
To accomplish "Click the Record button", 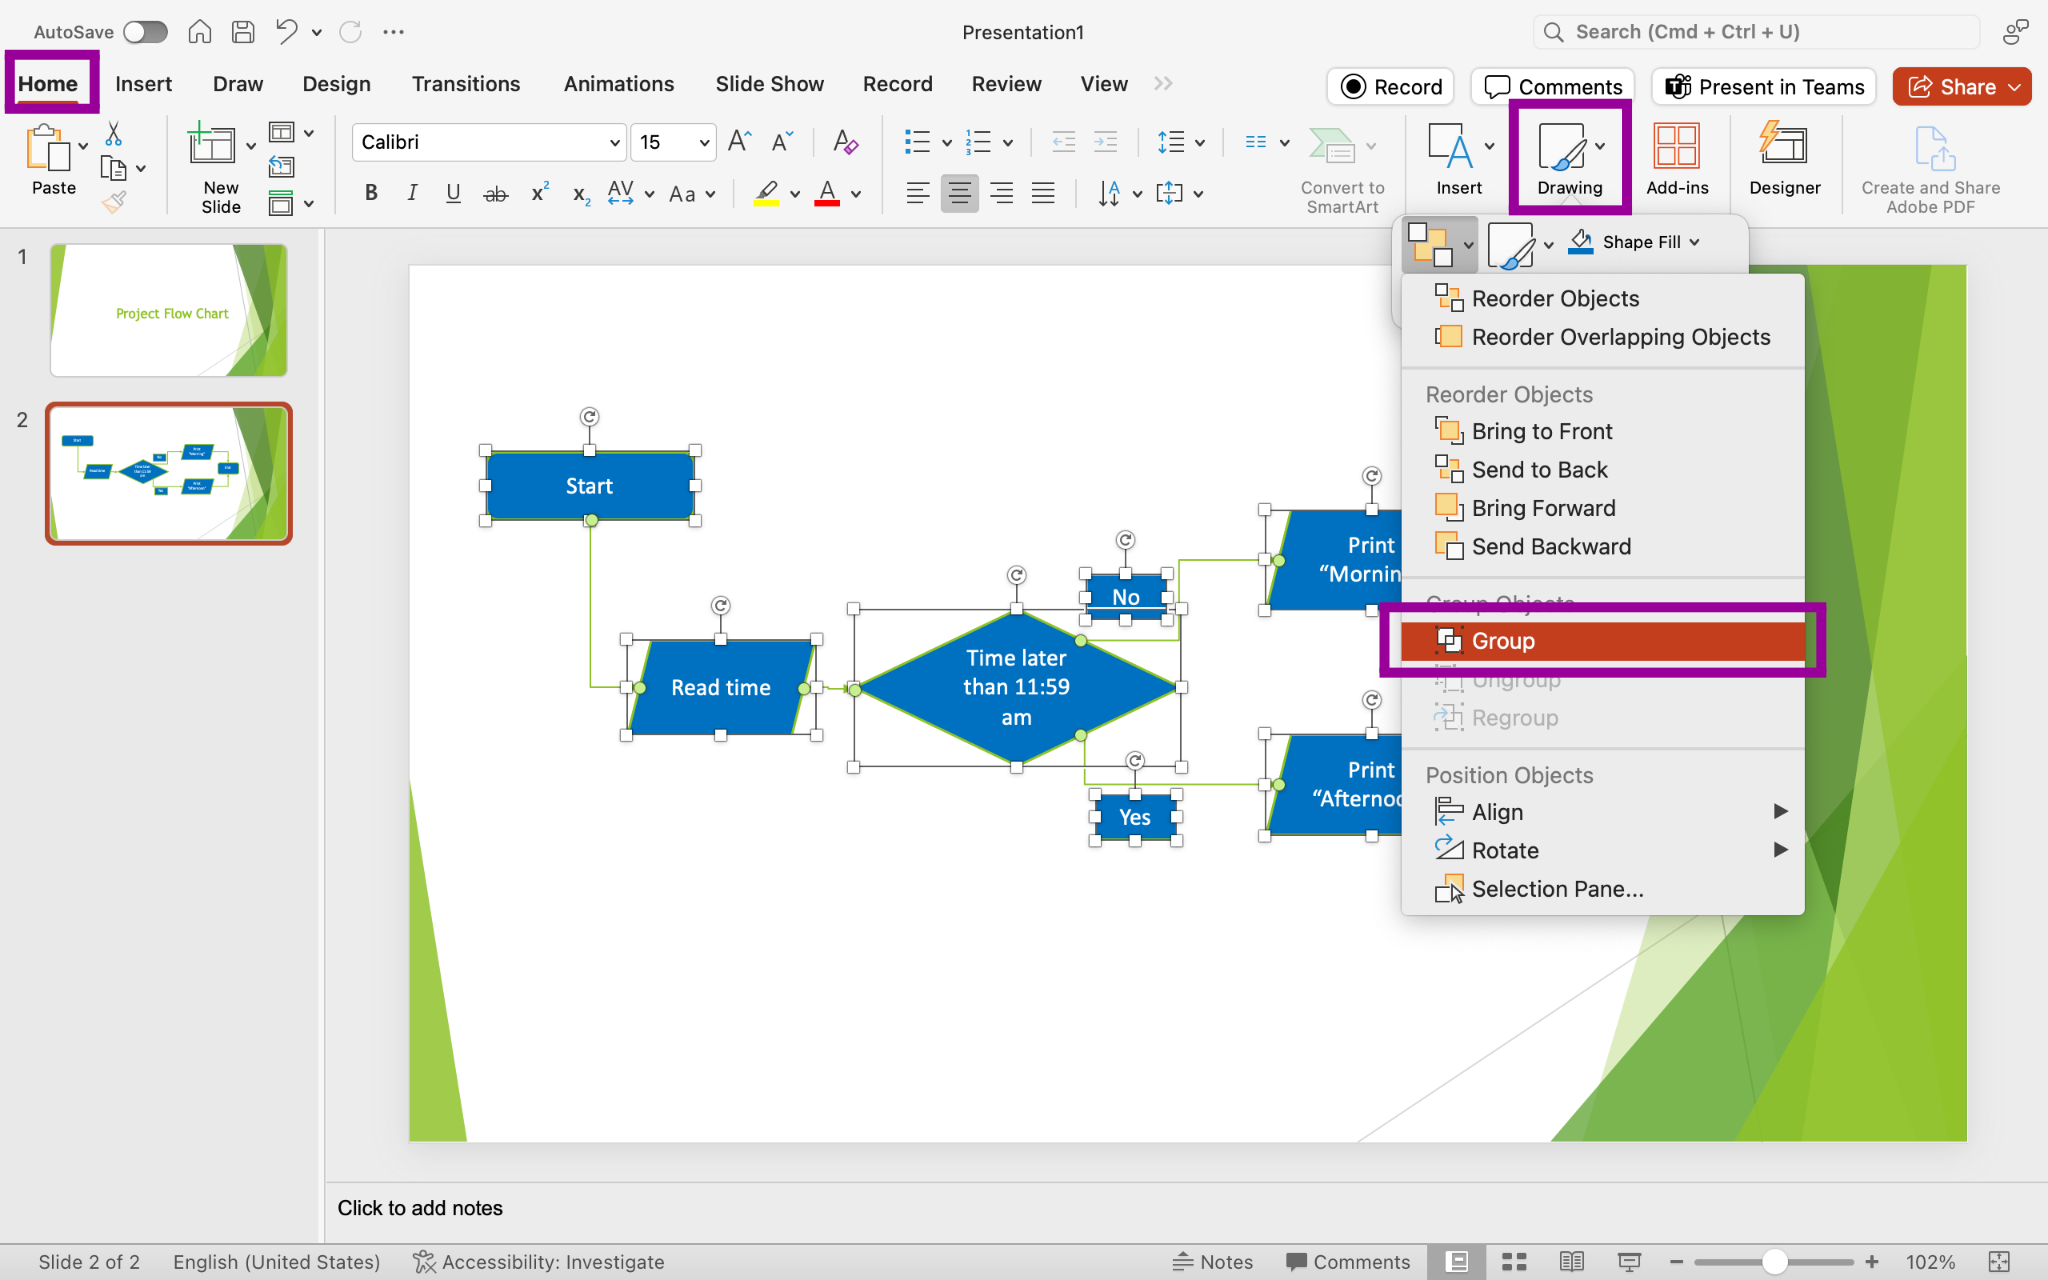I will [x=1390, y=87].
